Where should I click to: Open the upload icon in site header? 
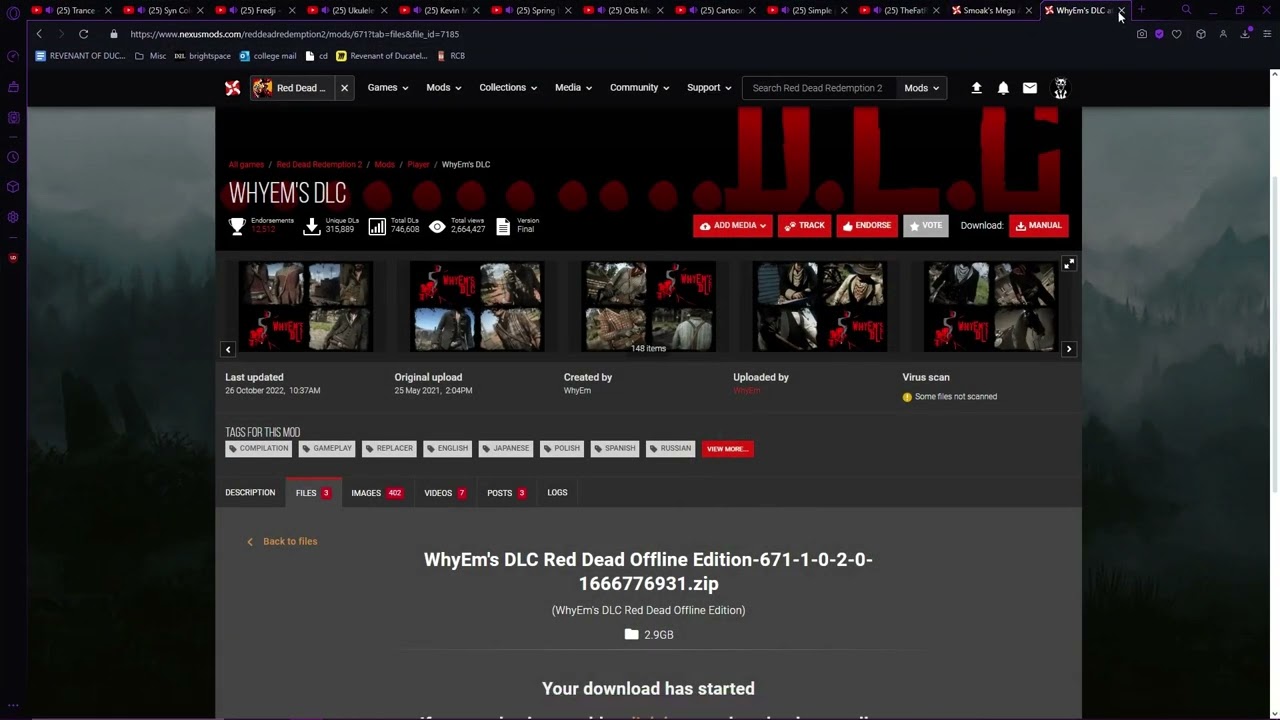976,88
